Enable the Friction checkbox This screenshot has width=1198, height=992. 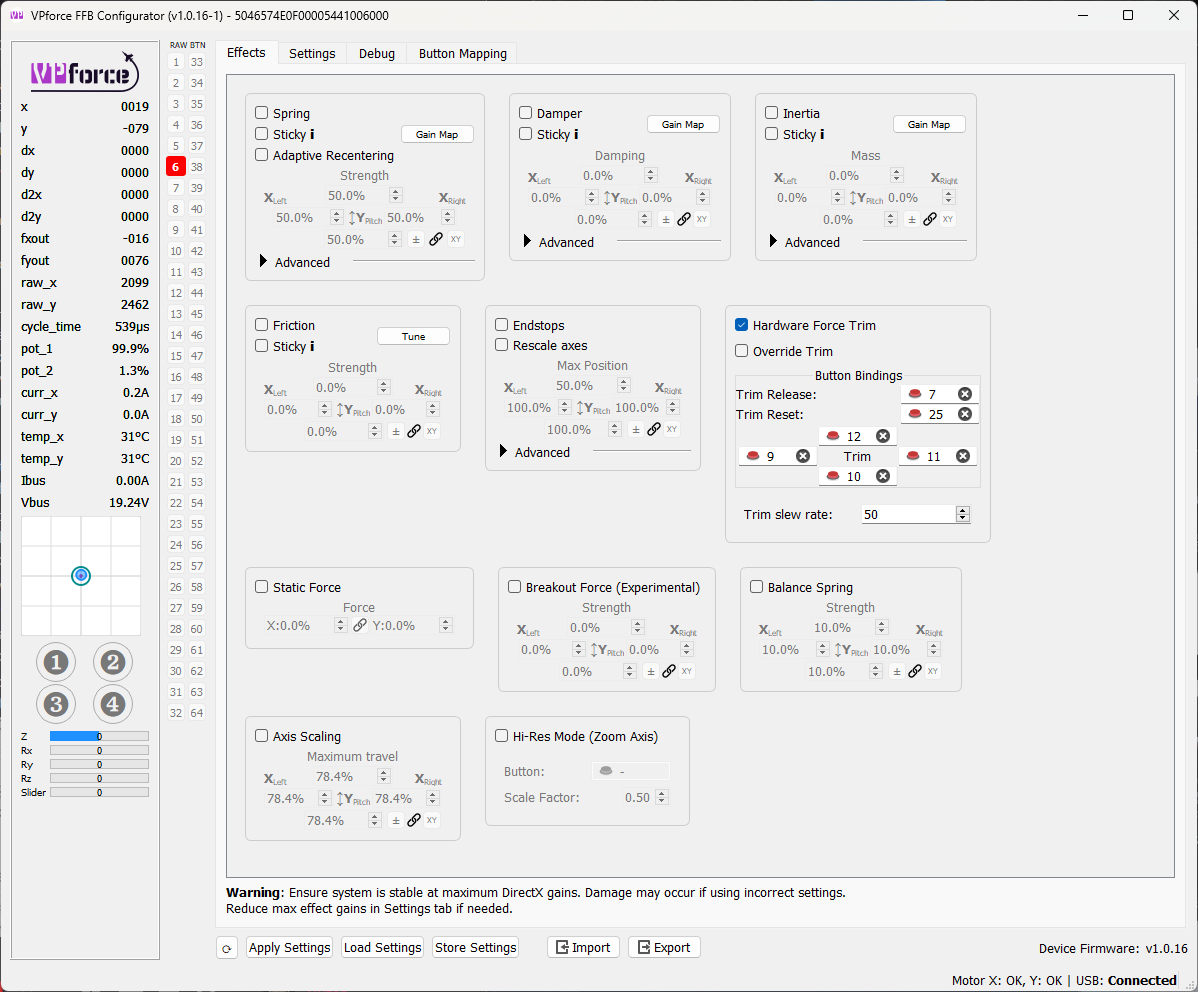click(x=261, y=325)
